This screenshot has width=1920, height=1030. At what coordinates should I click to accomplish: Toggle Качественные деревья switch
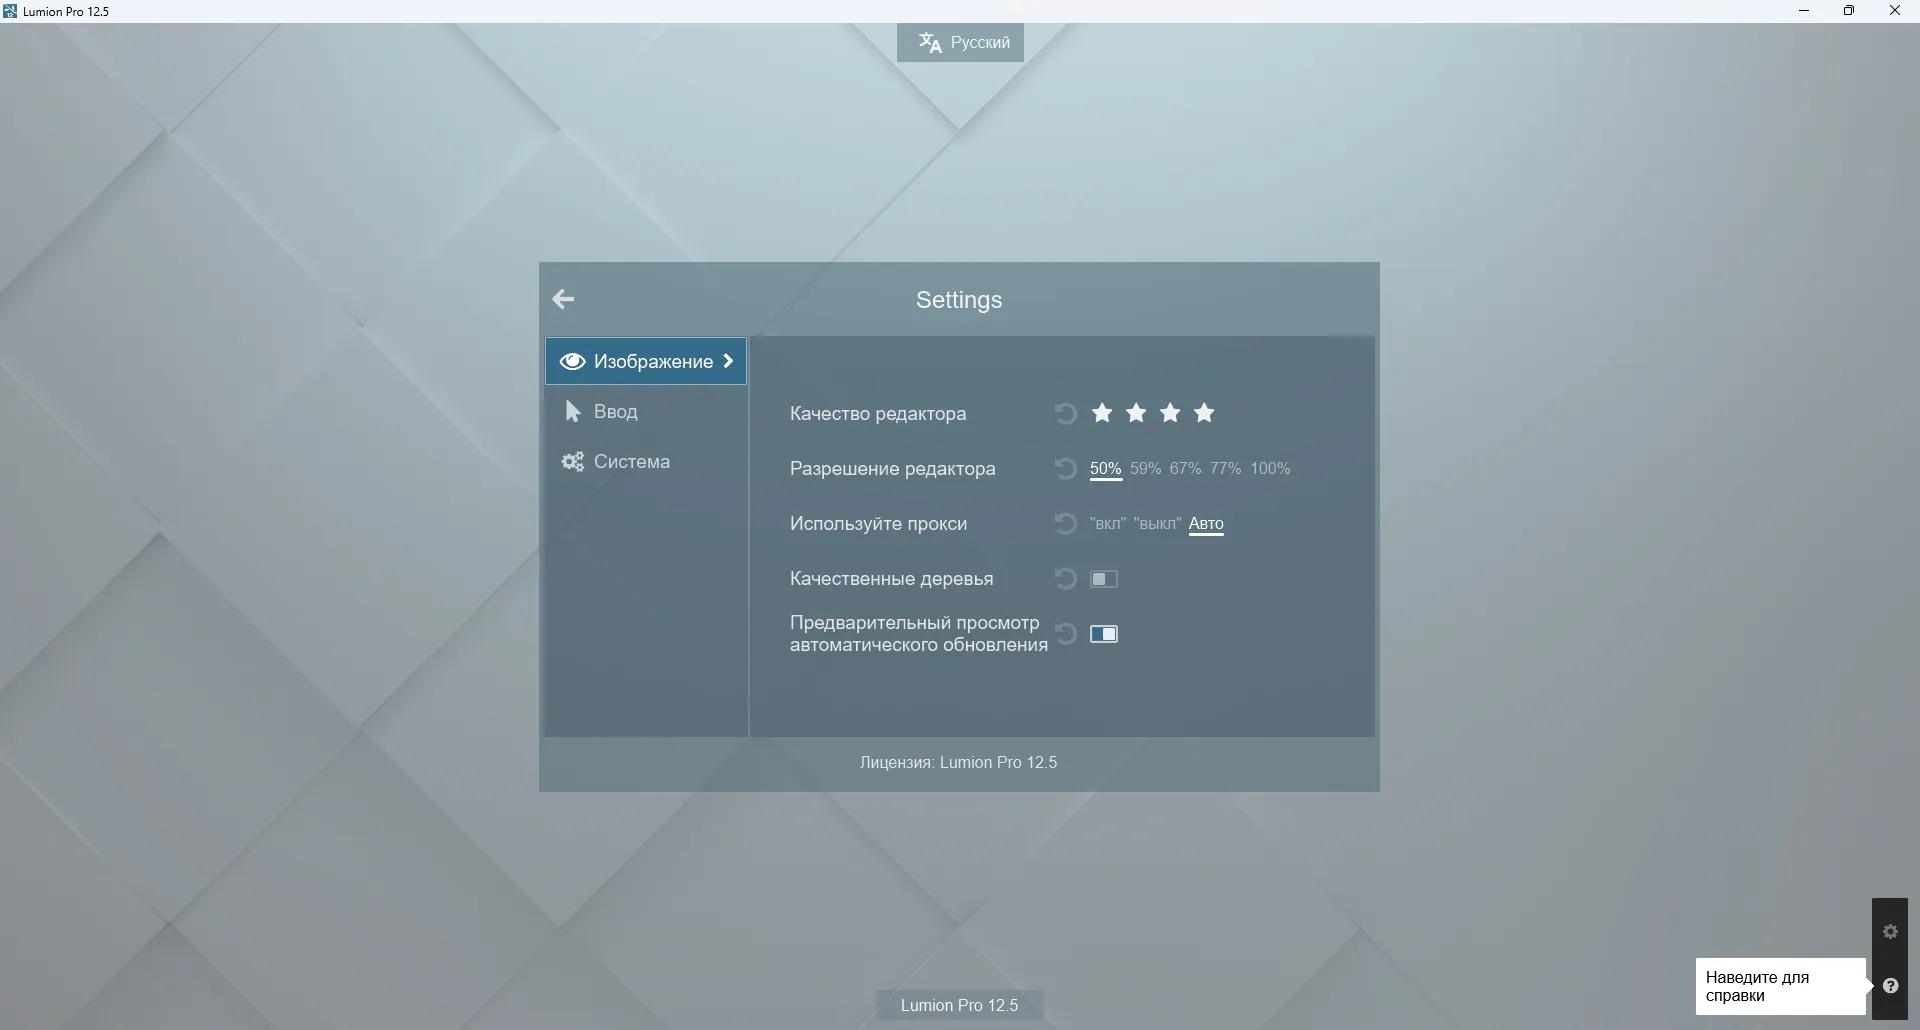point(1104,579)
